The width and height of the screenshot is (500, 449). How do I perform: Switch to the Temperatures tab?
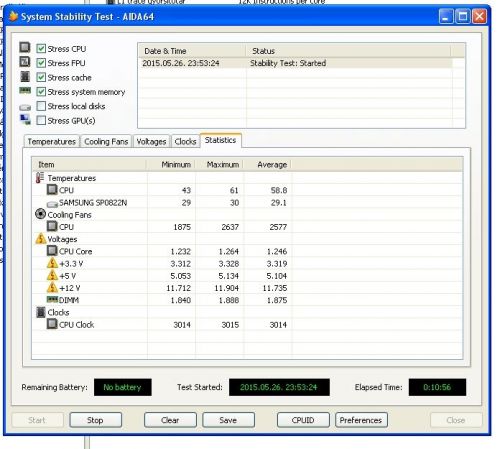point(52,142)
